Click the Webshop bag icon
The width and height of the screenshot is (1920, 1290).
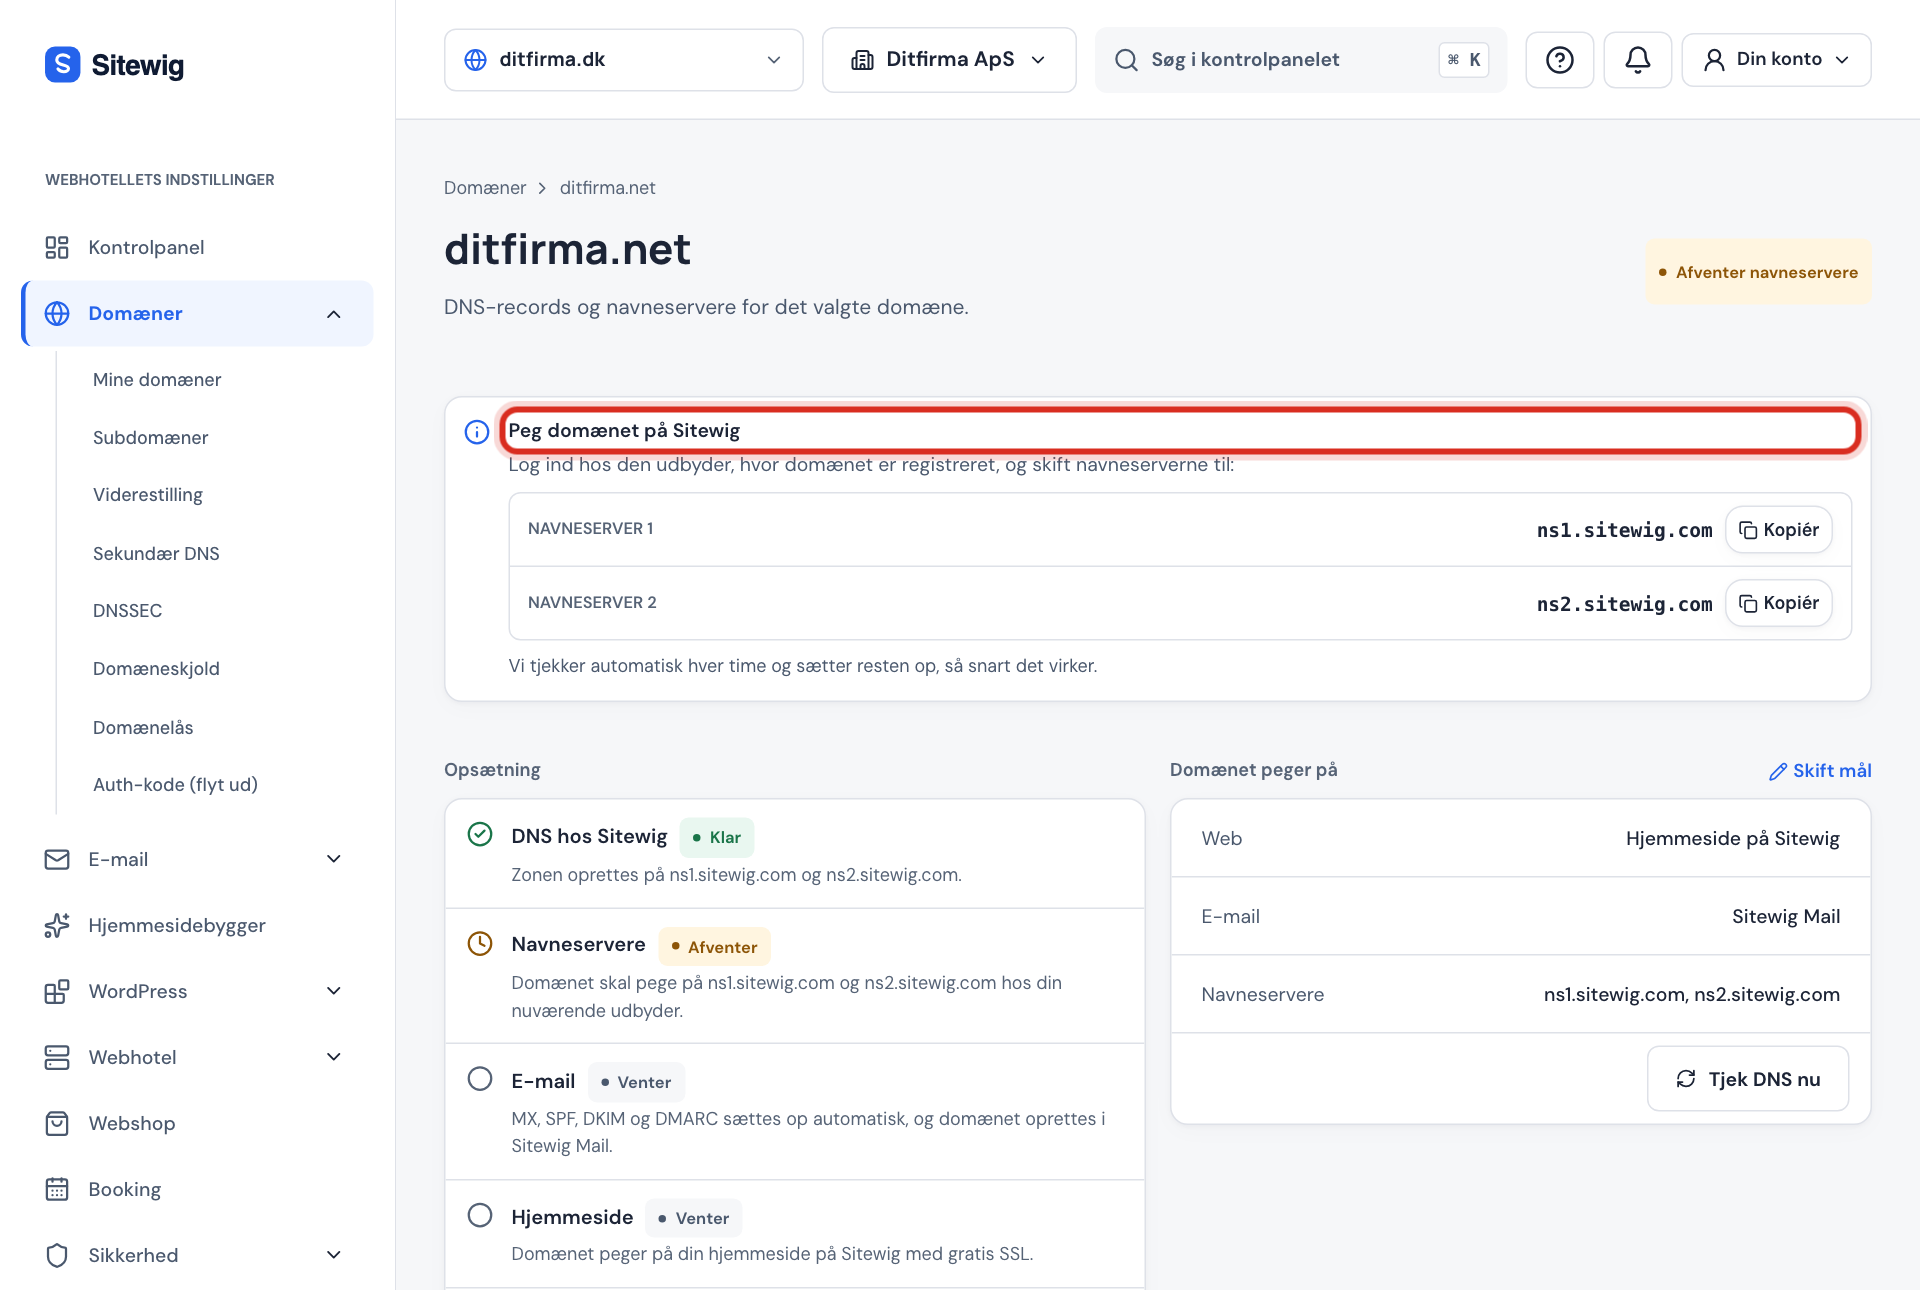pos(57,1123)
